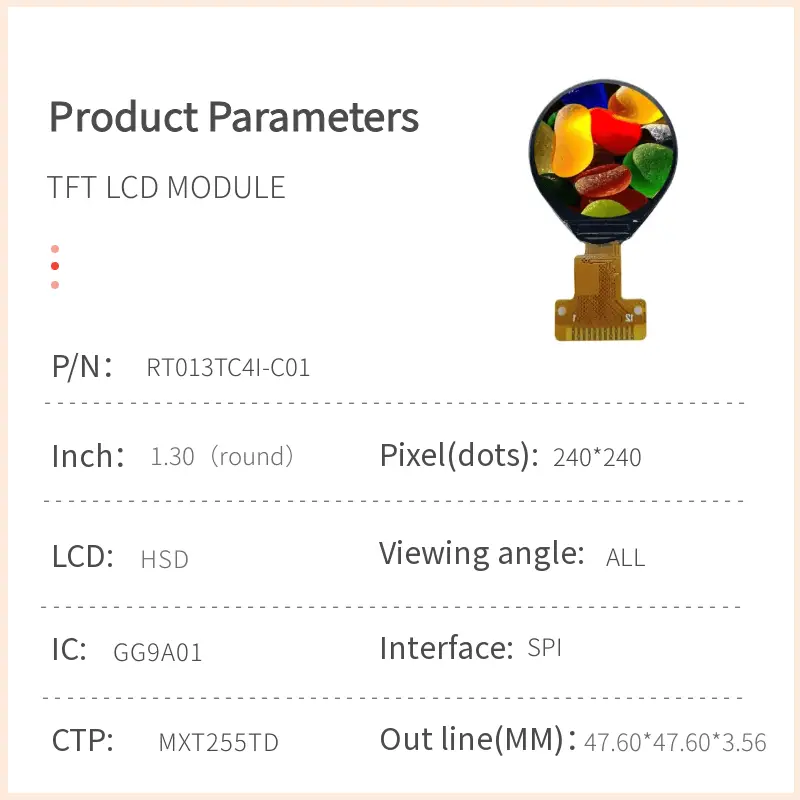Select the TFT LCD MODULE subtitle

[166, 188]
